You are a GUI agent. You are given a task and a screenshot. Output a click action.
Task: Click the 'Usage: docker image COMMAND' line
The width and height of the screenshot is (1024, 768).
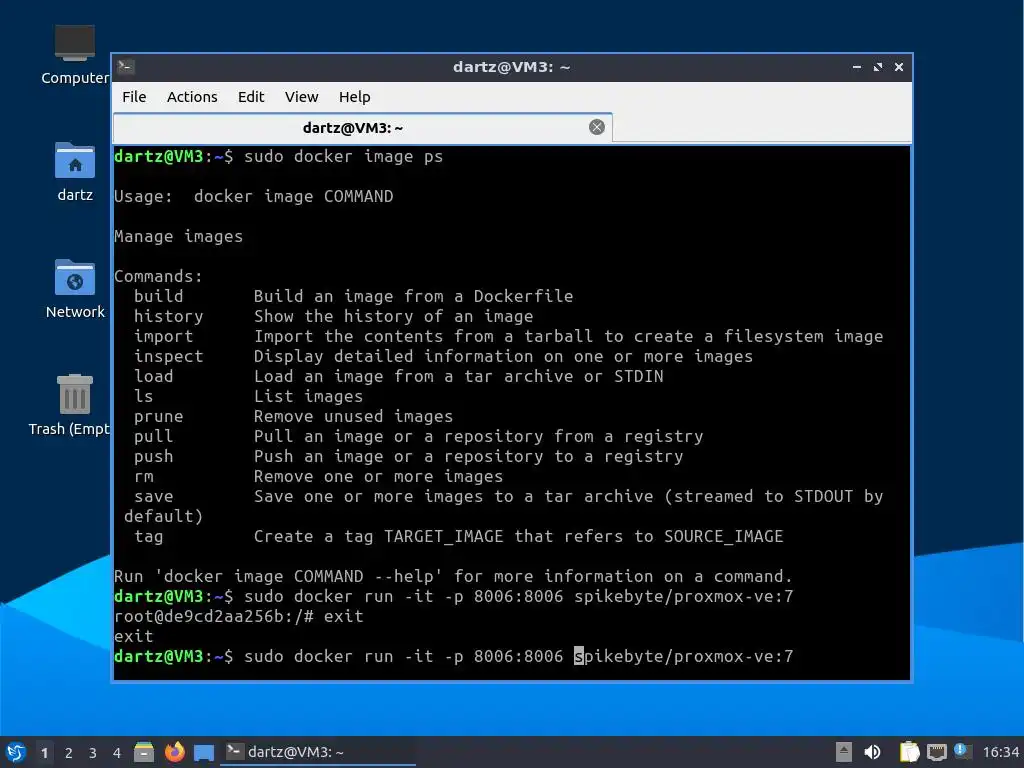point(253,197)
